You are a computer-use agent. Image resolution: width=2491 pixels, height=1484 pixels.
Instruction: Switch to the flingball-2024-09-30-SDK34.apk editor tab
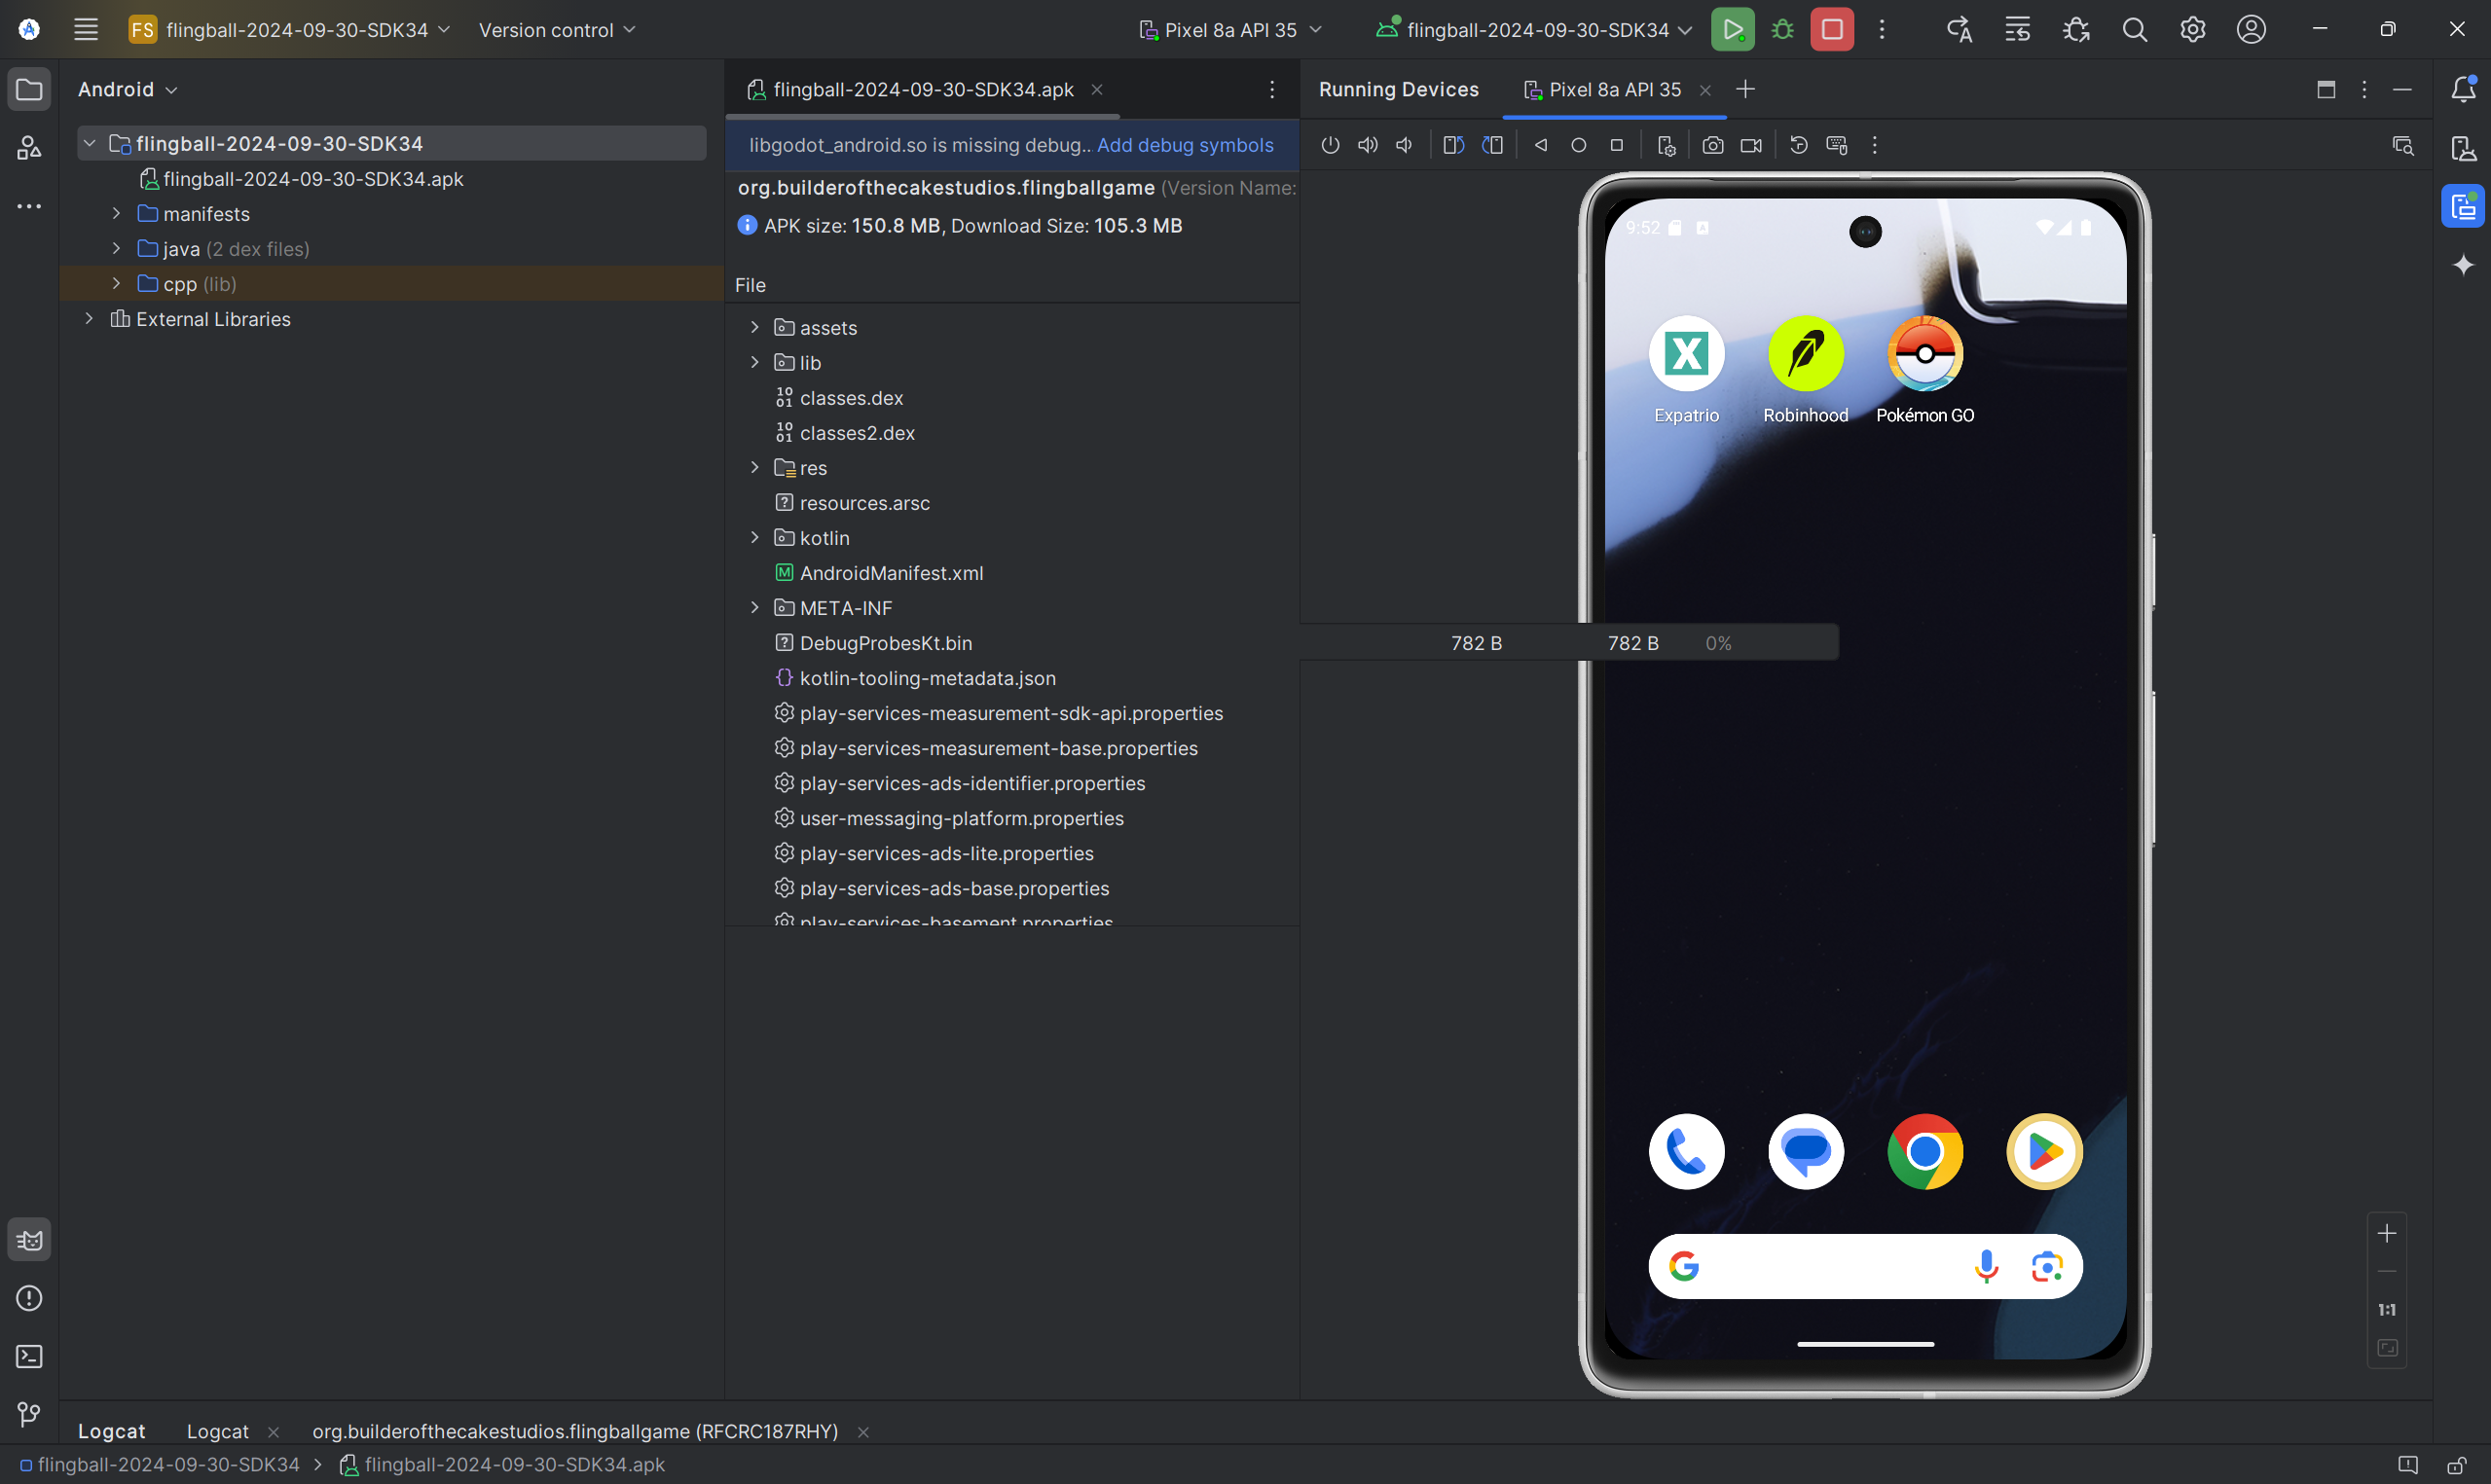point(922,90)
